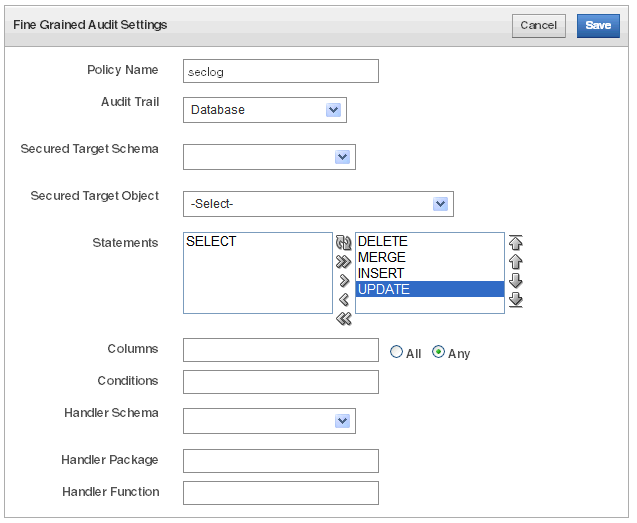The width and height of the screenshot is (637, 523).
Task: Move selected statement up one position
Action: [516, 261]
